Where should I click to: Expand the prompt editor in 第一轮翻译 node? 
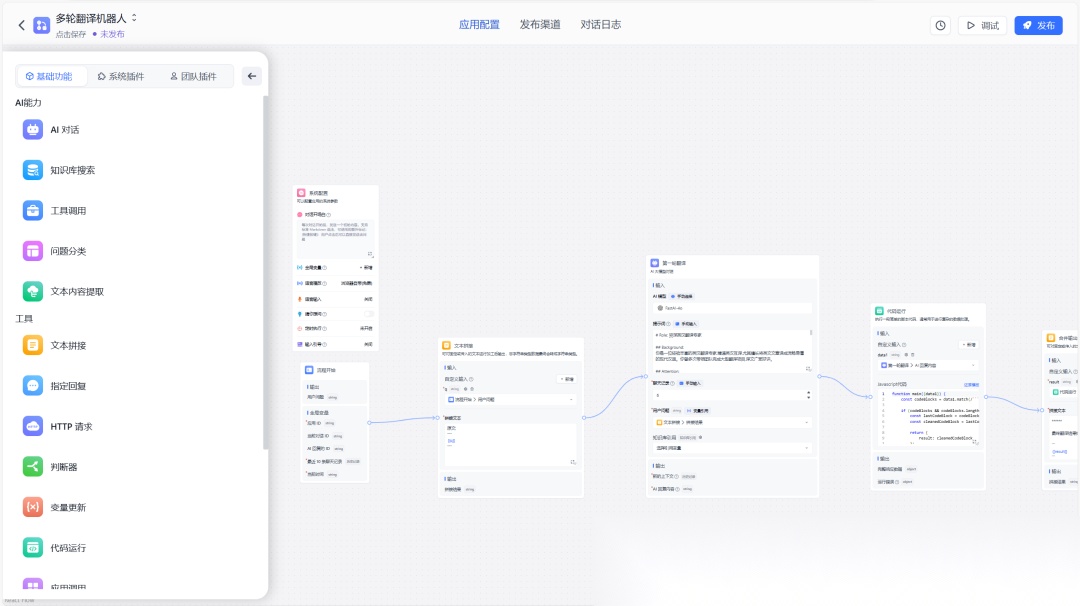tap(808, 369)
